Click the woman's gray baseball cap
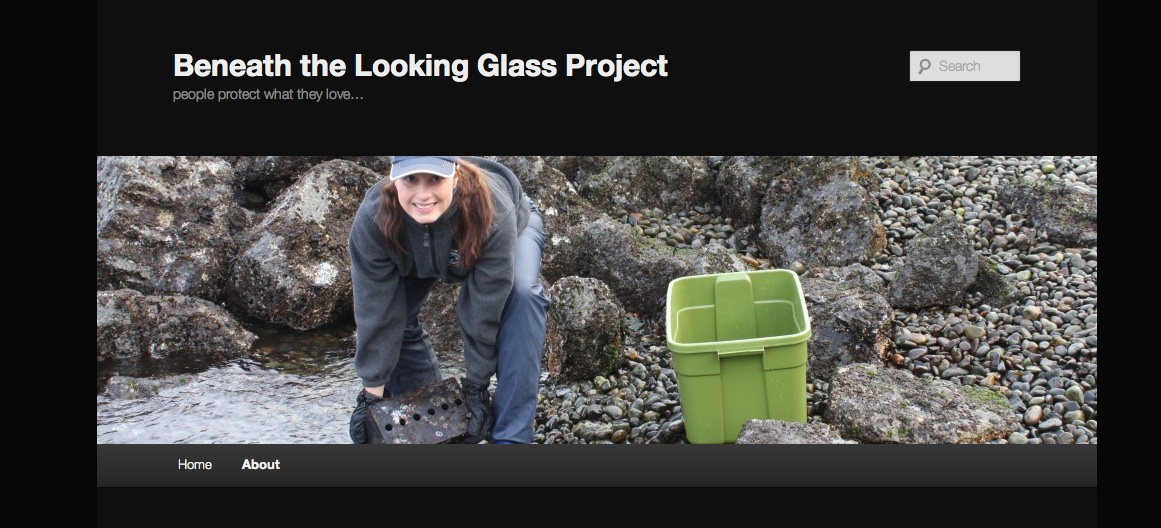This screenshot has height=528, width=1161. (x=423, y=166)
